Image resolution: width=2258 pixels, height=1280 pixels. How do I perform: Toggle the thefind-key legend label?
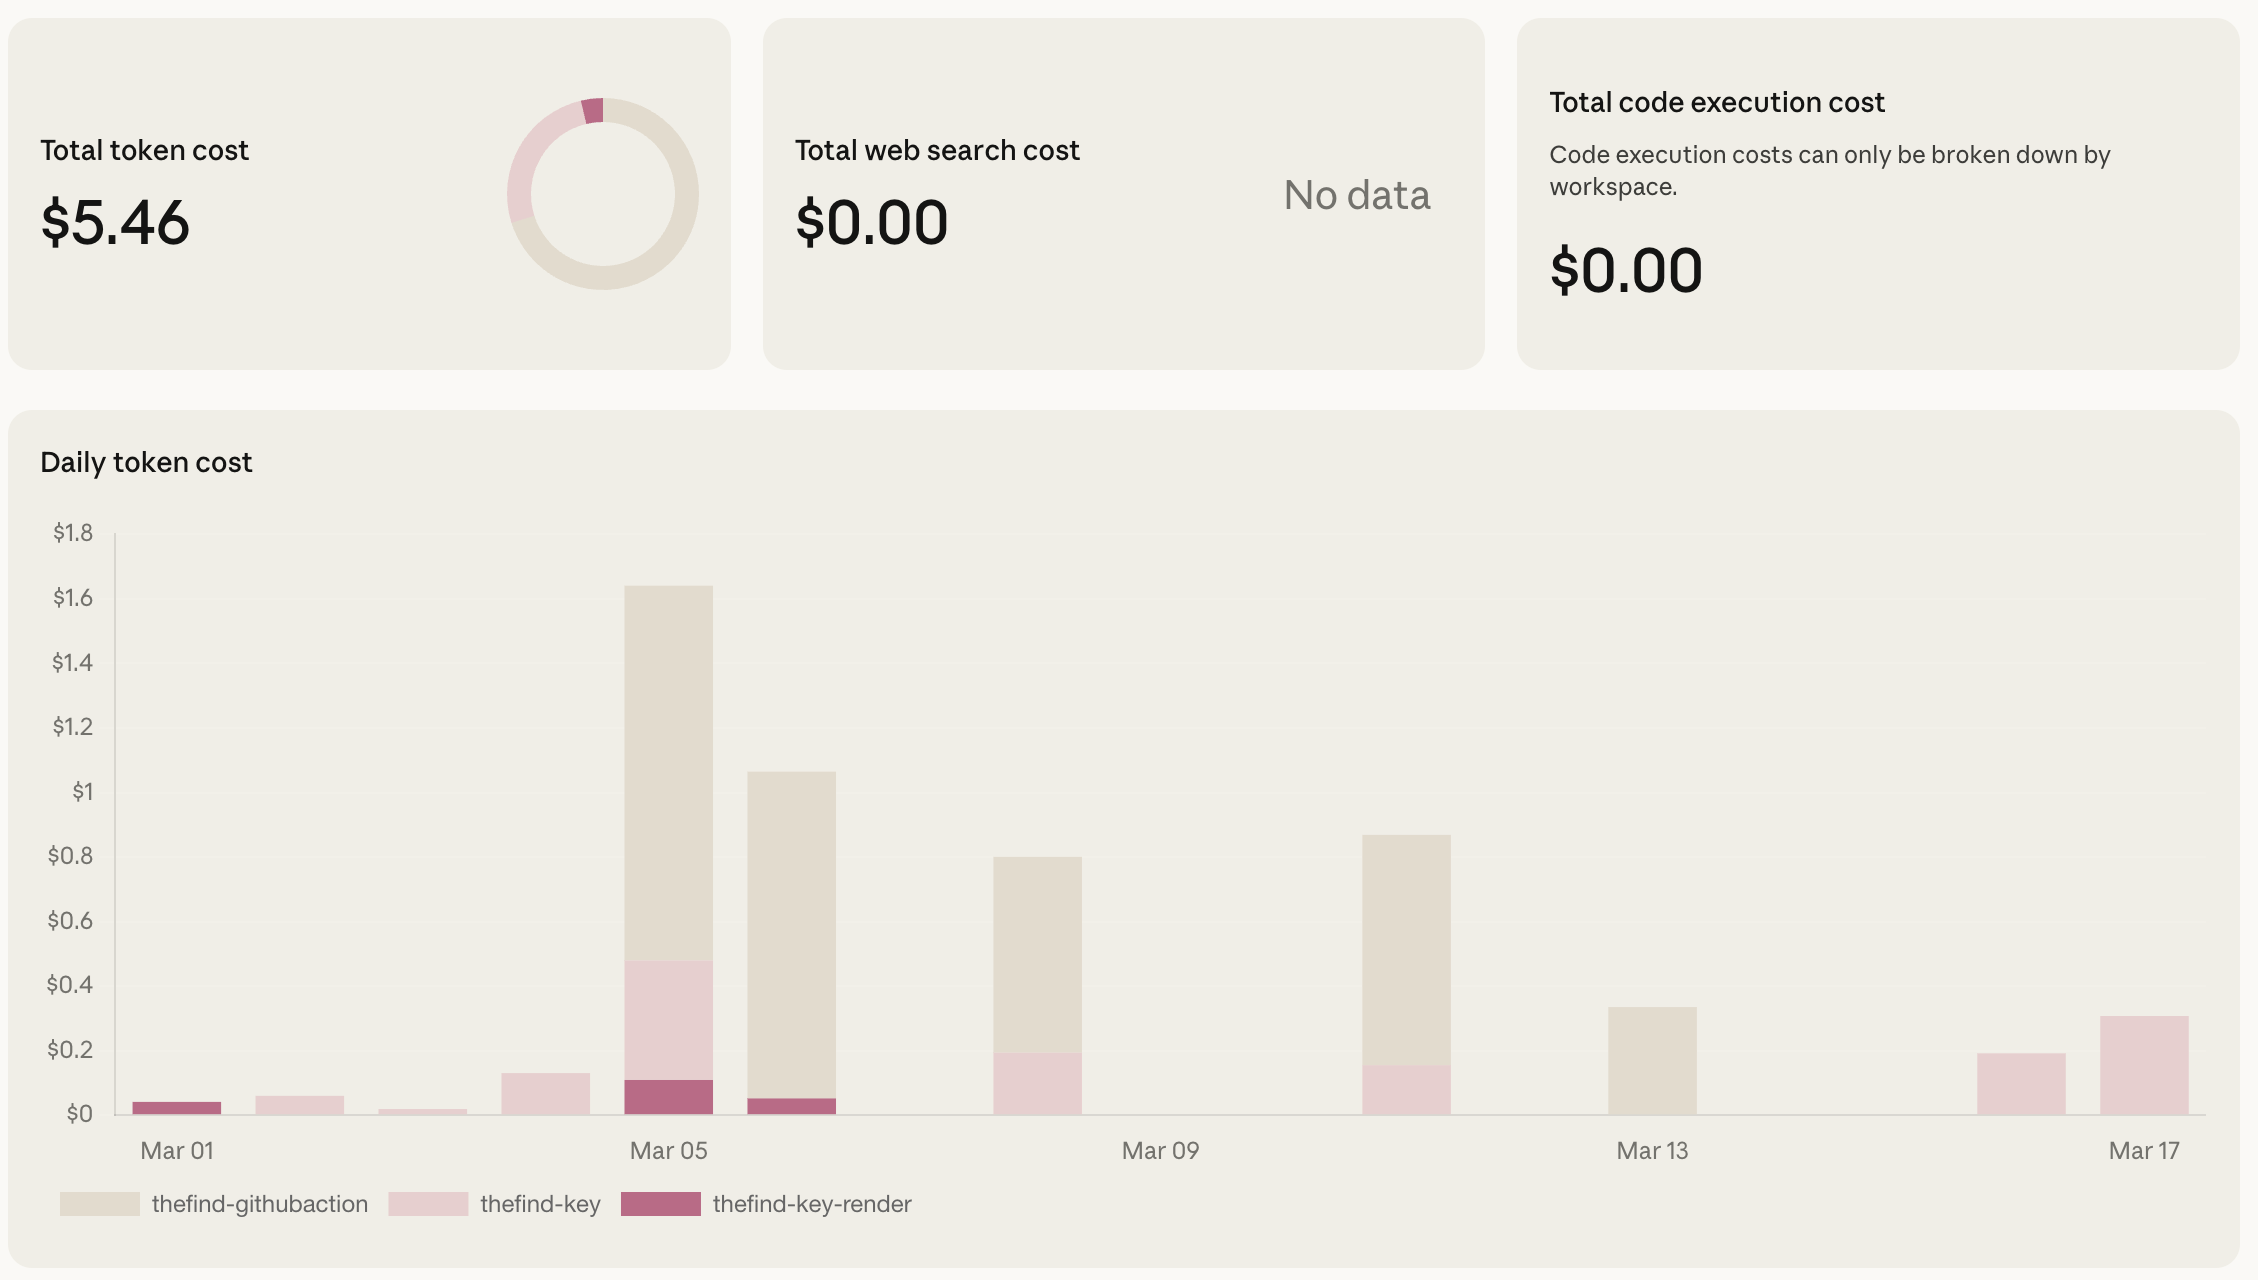click(x=540, y=1204)
